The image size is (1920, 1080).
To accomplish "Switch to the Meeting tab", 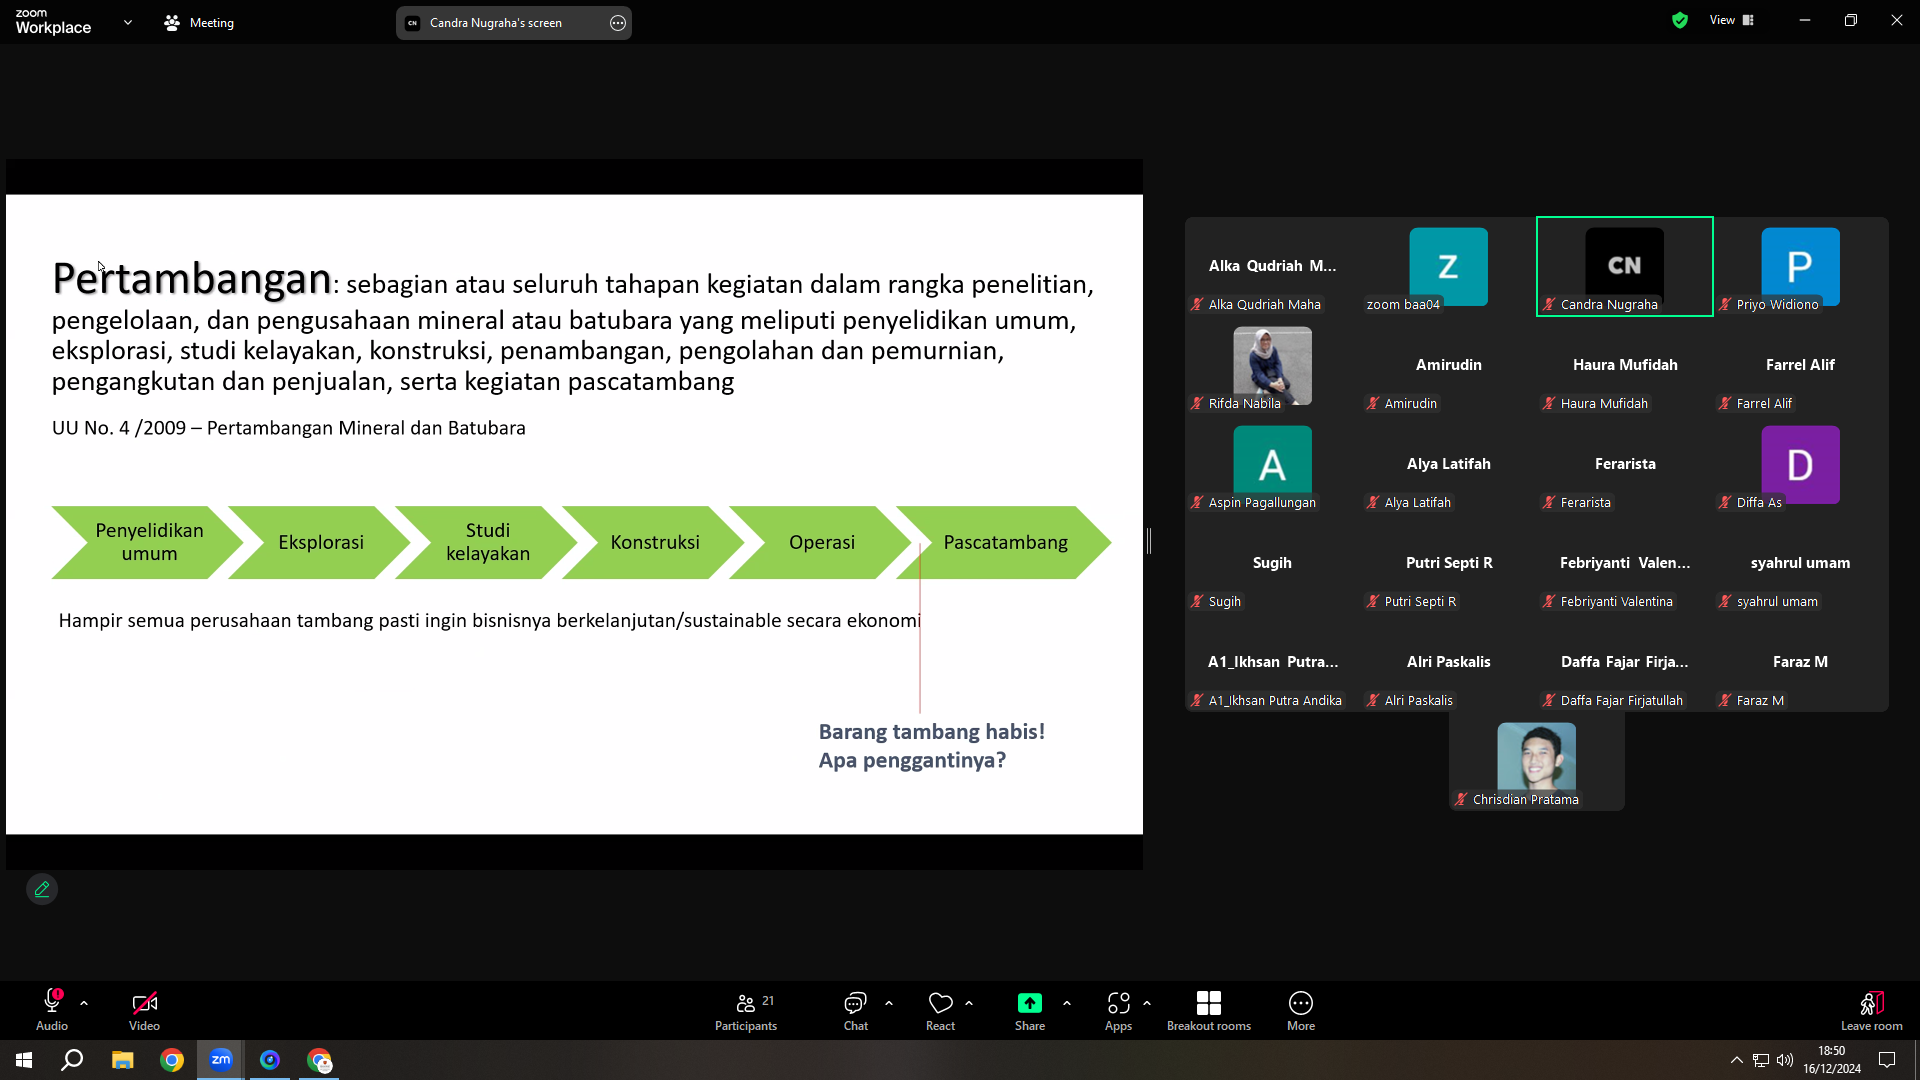I will pyautogui.click(x=199, y=22).
